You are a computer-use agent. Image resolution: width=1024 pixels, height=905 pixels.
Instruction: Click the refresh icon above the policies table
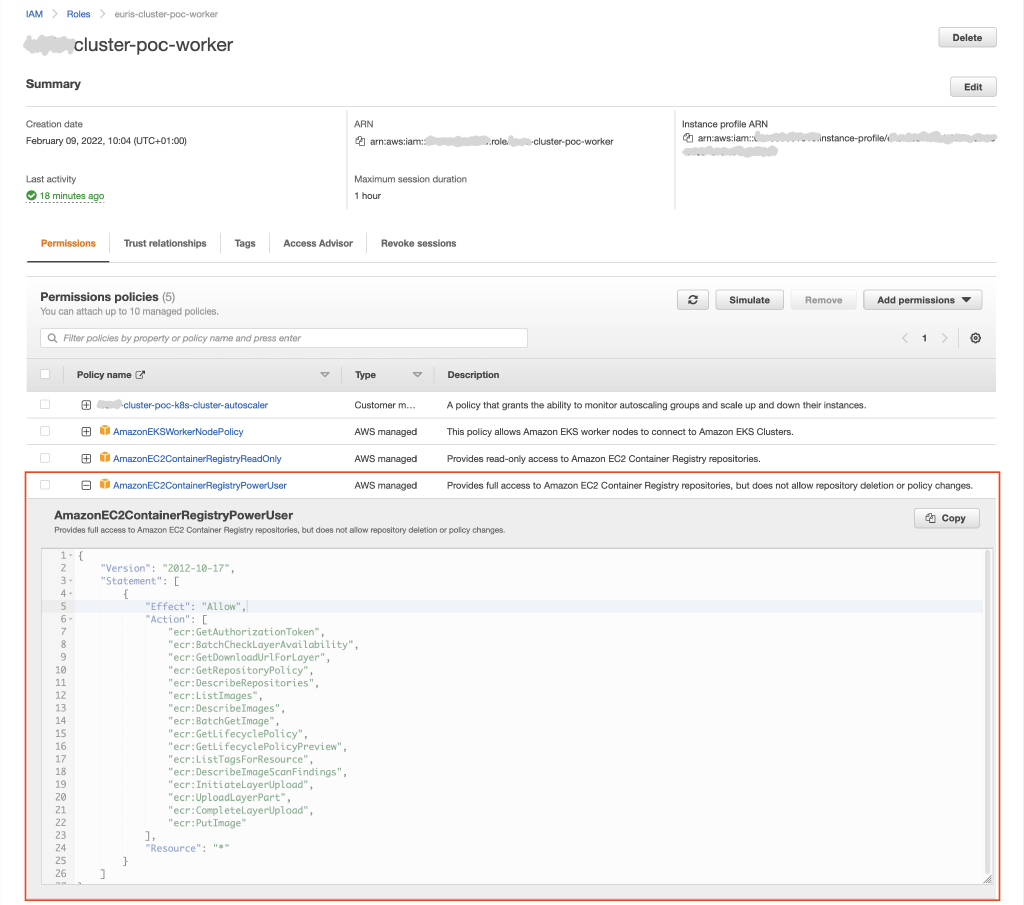pyautogui.click(x=692, y=299)
